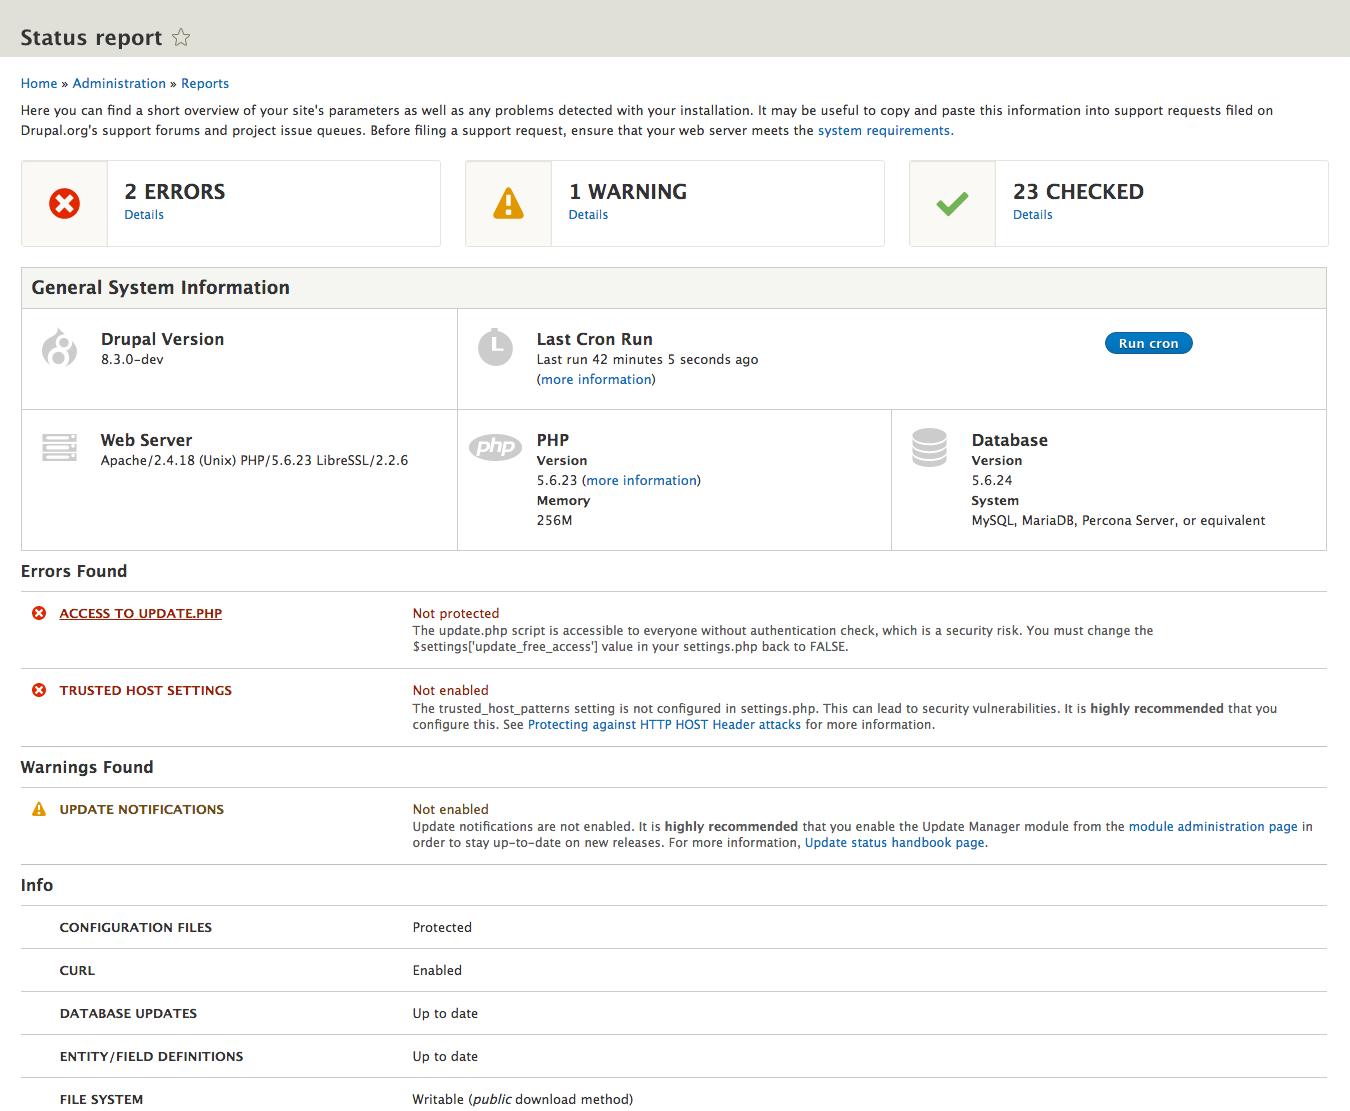Click the orange warning triangle in the 1 Warning box
This screenshot has width=1350, height=1111.
(509, 204)
